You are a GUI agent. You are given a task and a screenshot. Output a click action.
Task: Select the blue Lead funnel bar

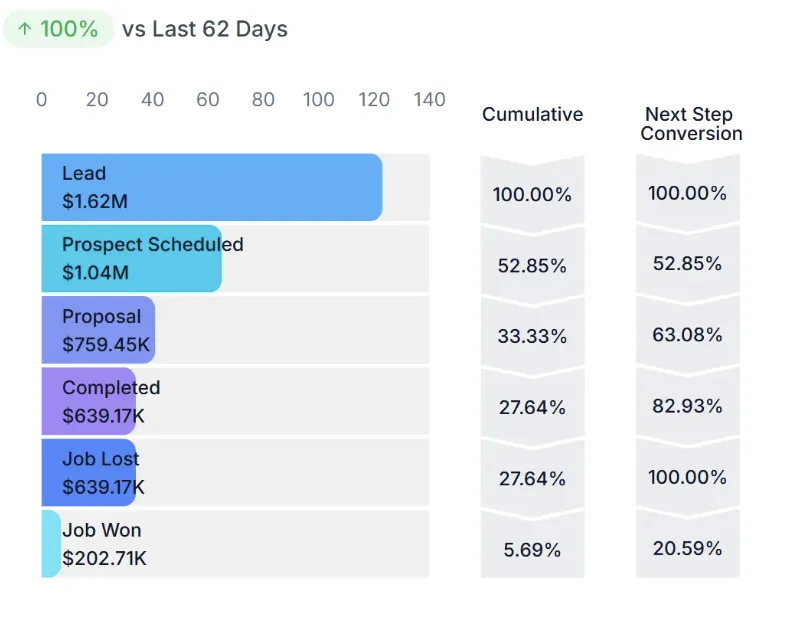pos(211,187)
